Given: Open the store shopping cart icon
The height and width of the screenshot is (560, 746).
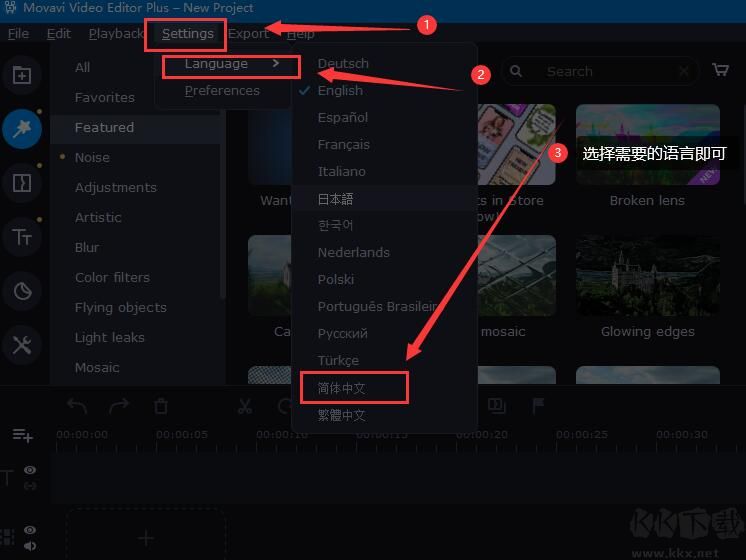Looking at the screenshot, I should point(720,70).
